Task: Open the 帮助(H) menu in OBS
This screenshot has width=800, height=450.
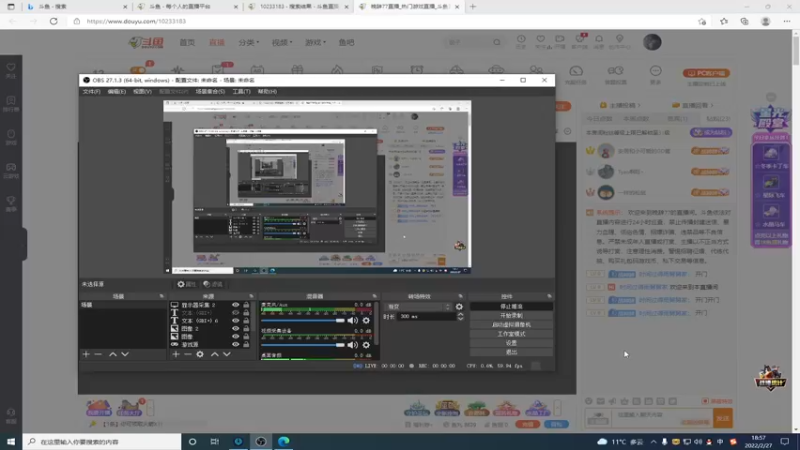Action: pyautogui.click(x=267, y=91)
